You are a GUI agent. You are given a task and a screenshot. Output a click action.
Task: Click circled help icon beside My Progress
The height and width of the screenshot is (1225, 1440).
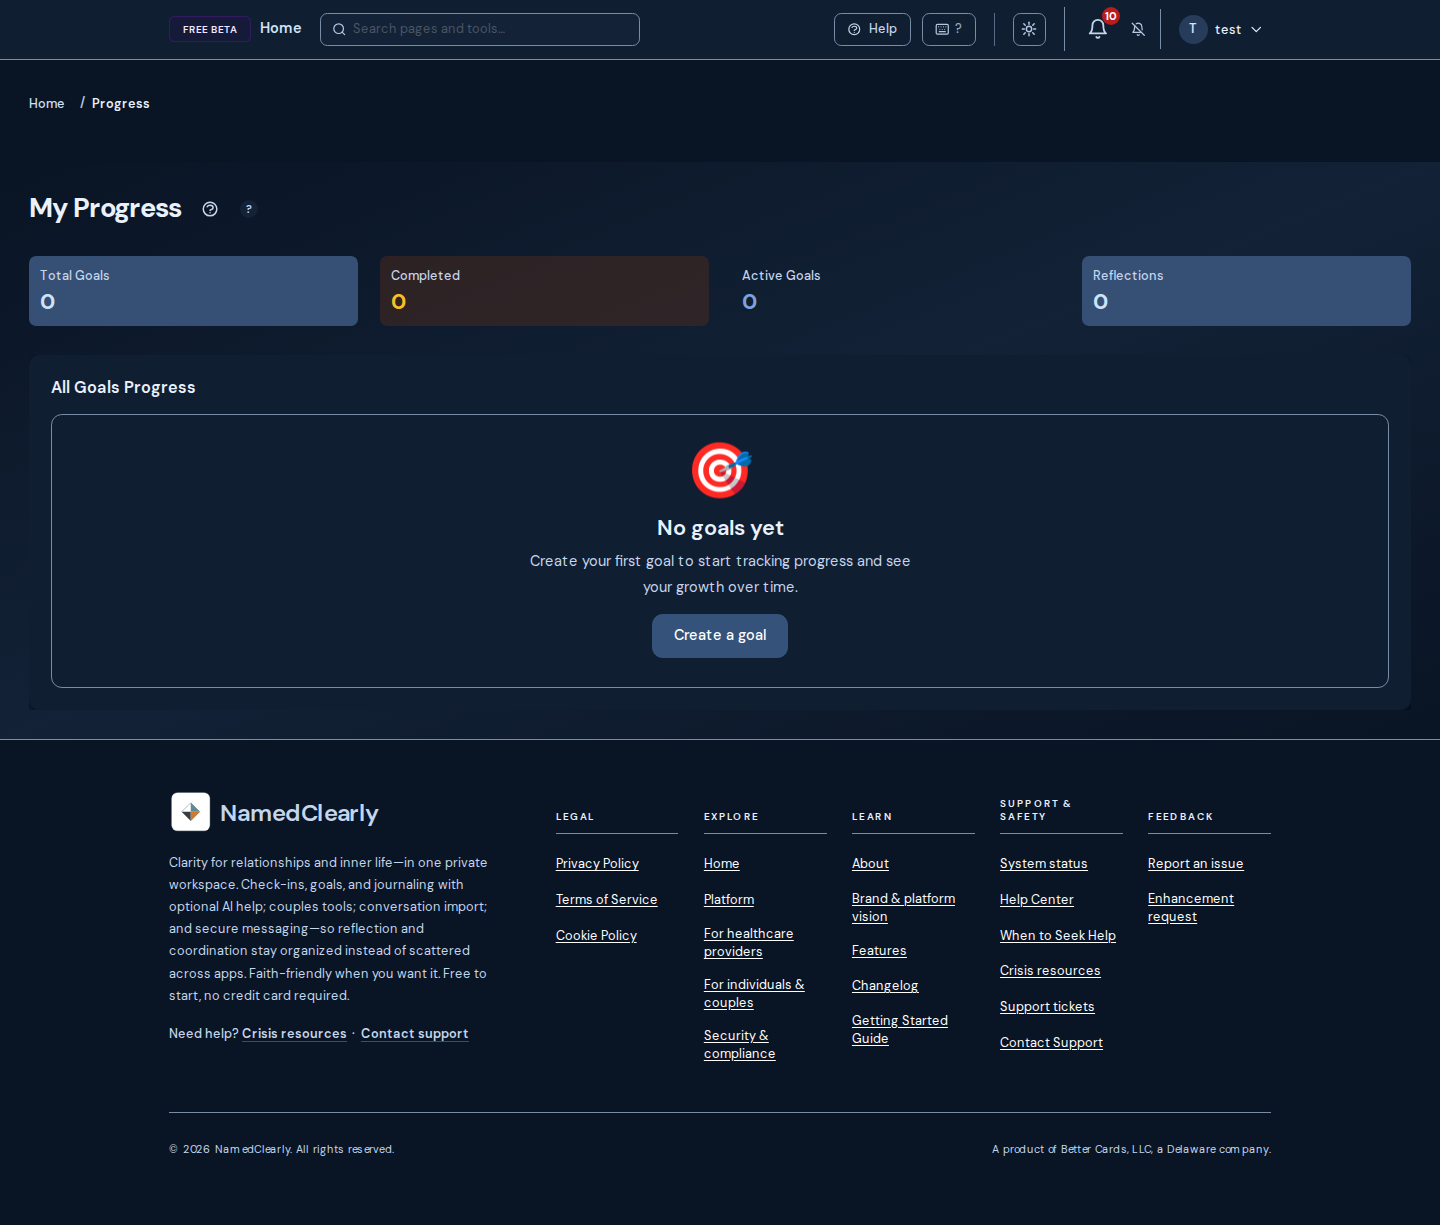(x=210, y=209)
